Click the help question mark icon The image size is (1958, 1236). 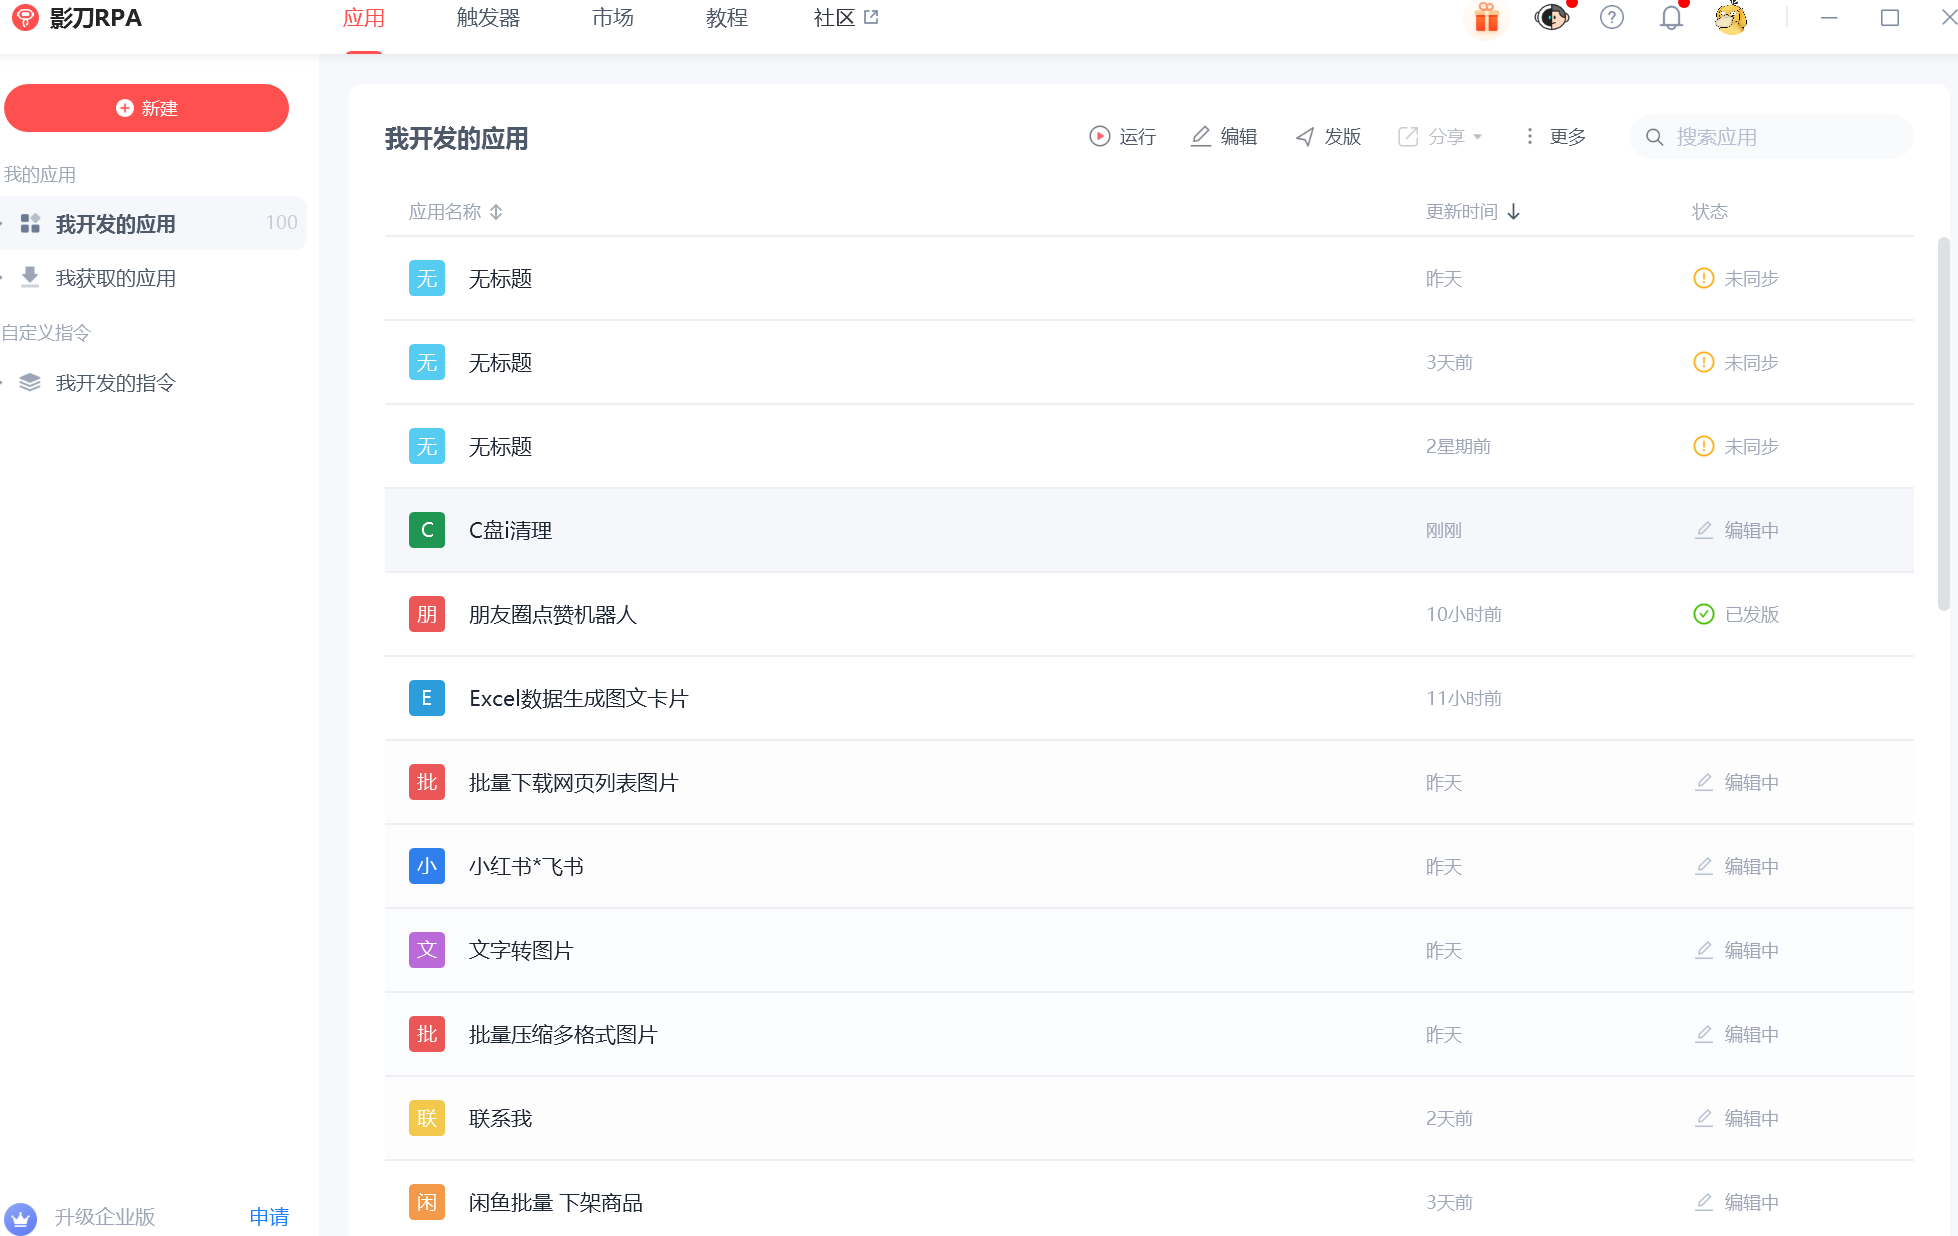(x=1611, y=18)
